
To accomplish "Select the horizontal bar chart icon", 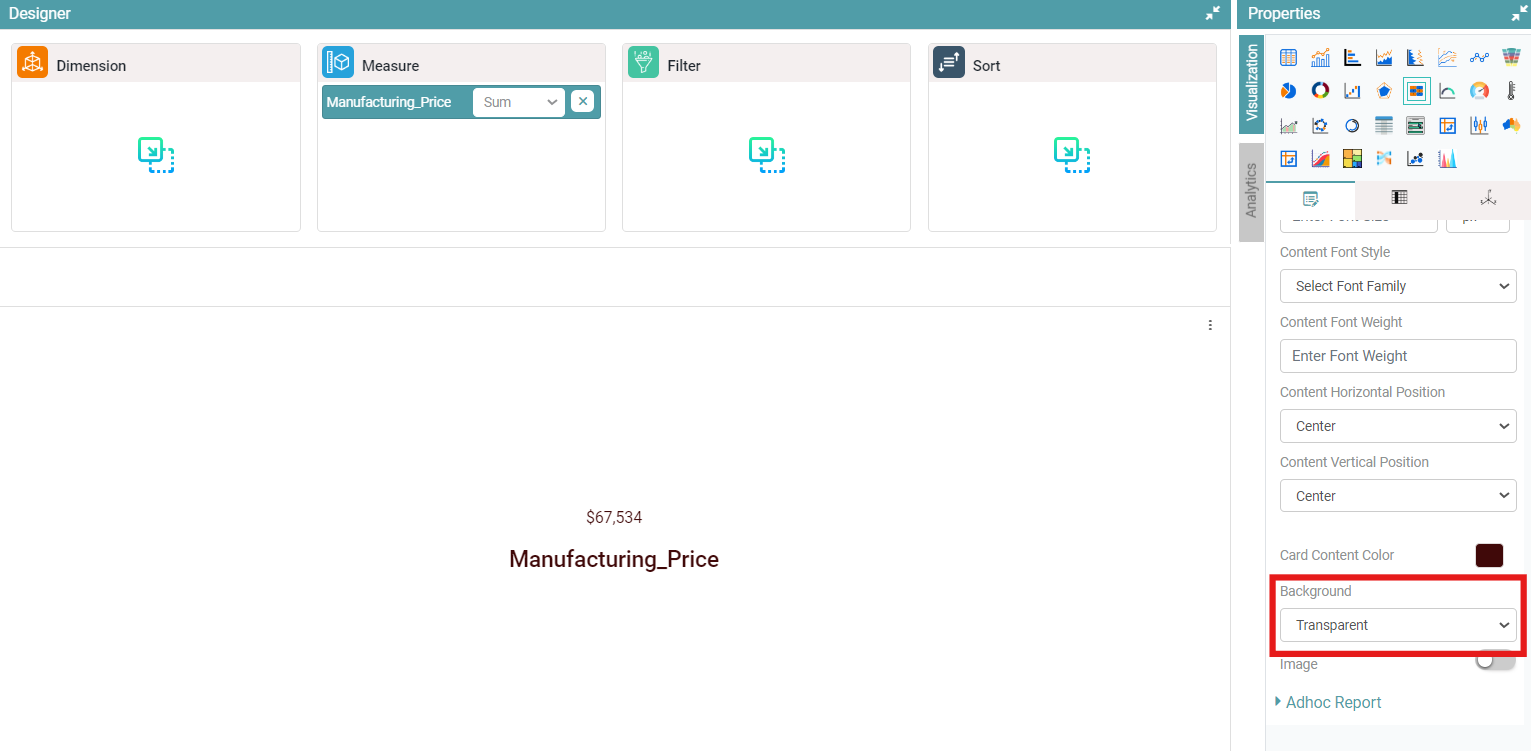I will coord(1352,58).
